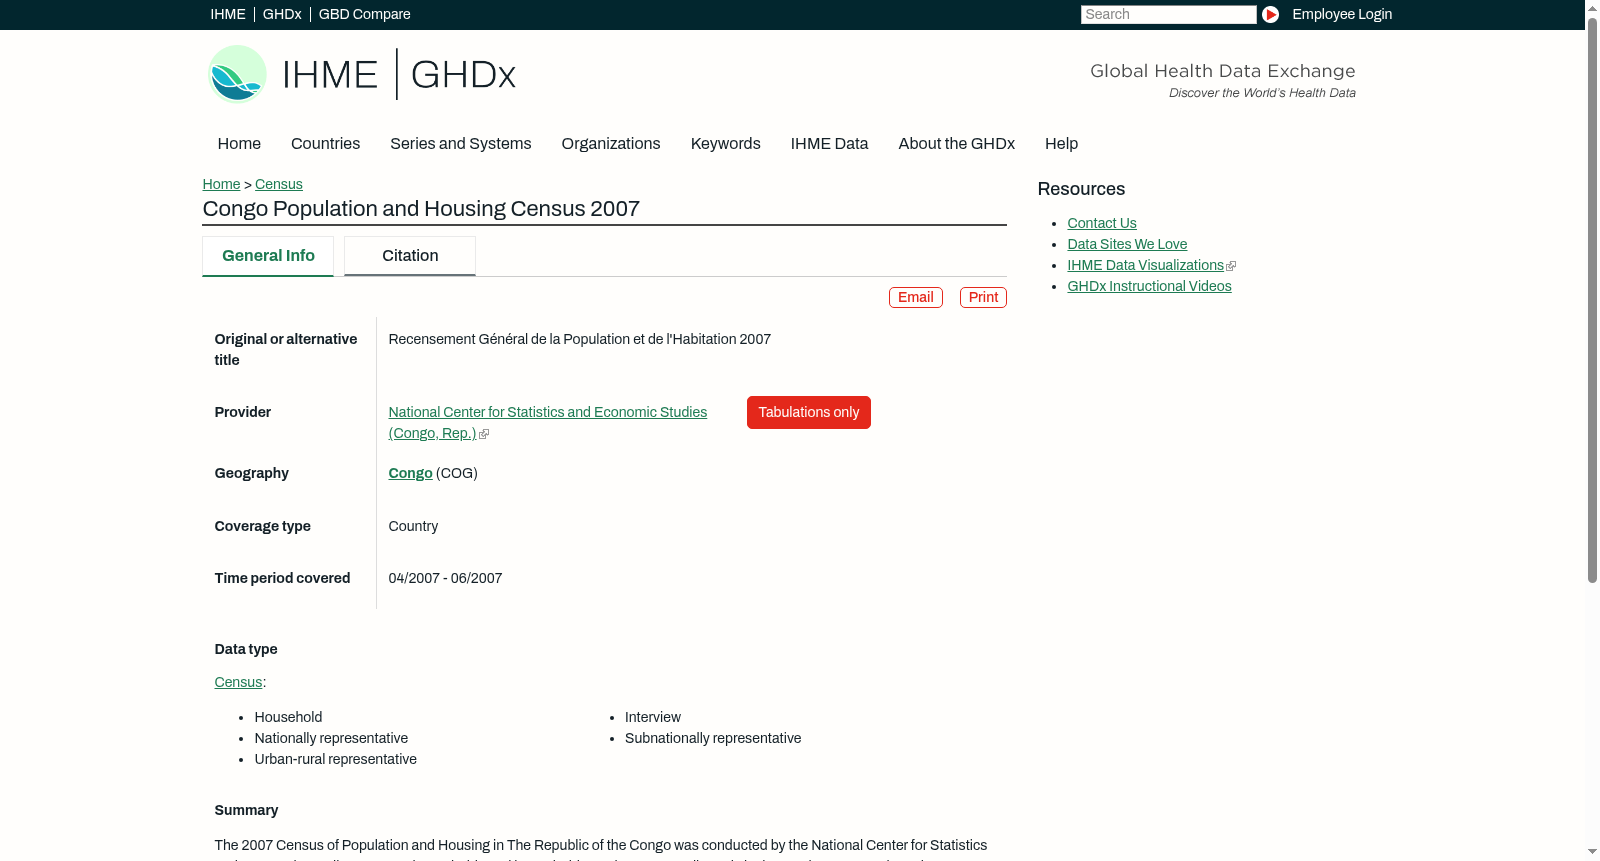Viewport: 1600px width, 861px height.
Task: Click the red search submit arrow icon
Action: coord(1270,14)
